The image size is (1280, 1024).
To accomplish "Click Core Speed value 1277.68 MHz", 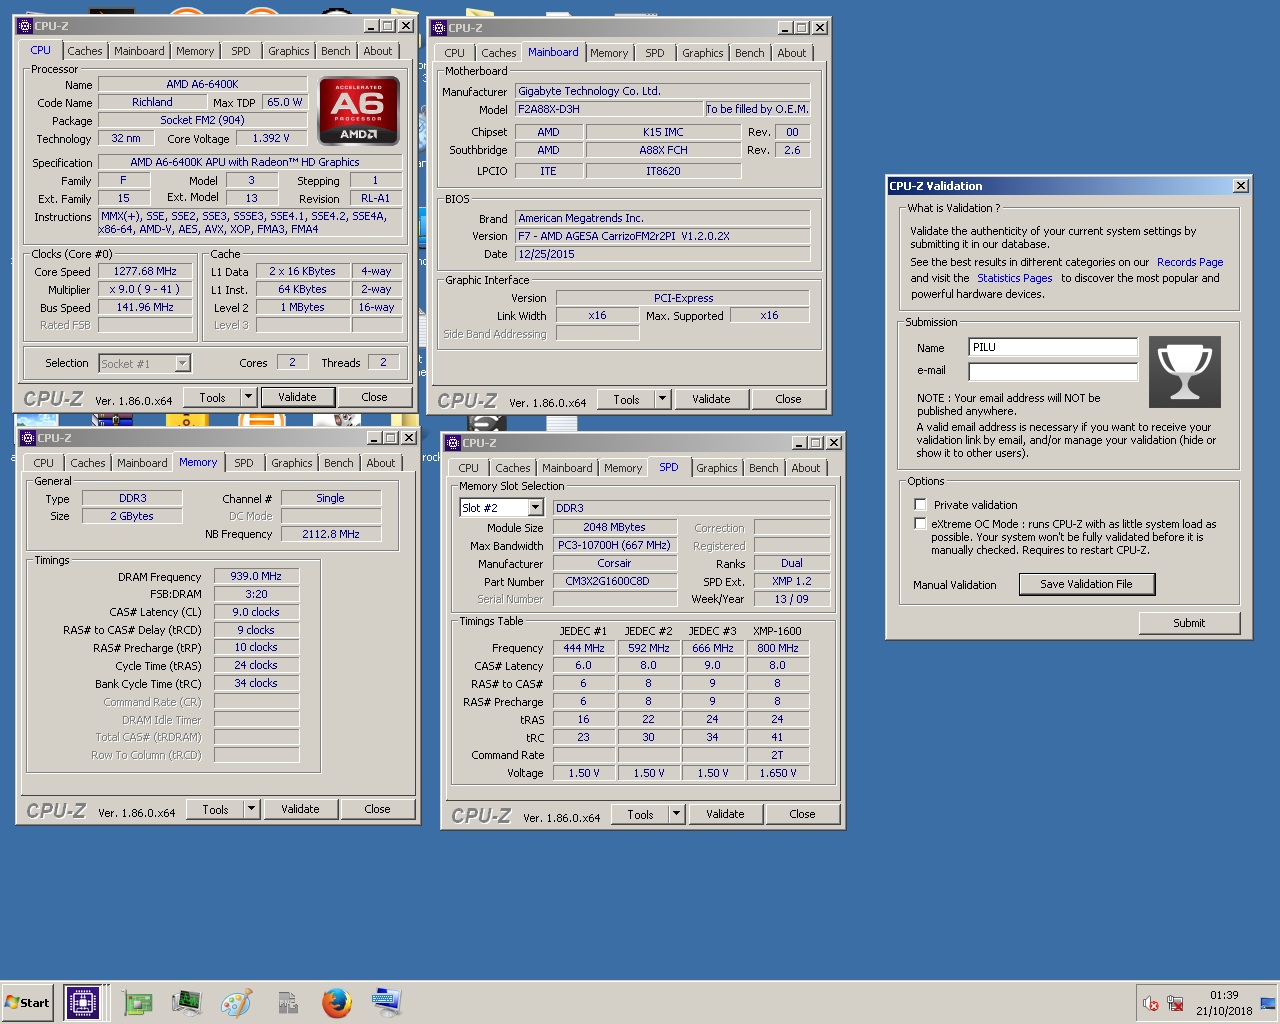I will 145,271.
